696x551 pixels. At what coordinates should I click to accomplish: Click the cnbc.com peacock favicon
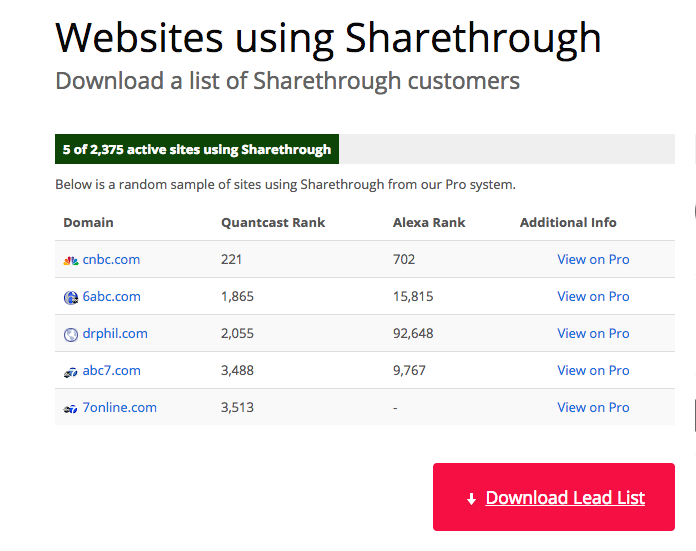point(71,261)
